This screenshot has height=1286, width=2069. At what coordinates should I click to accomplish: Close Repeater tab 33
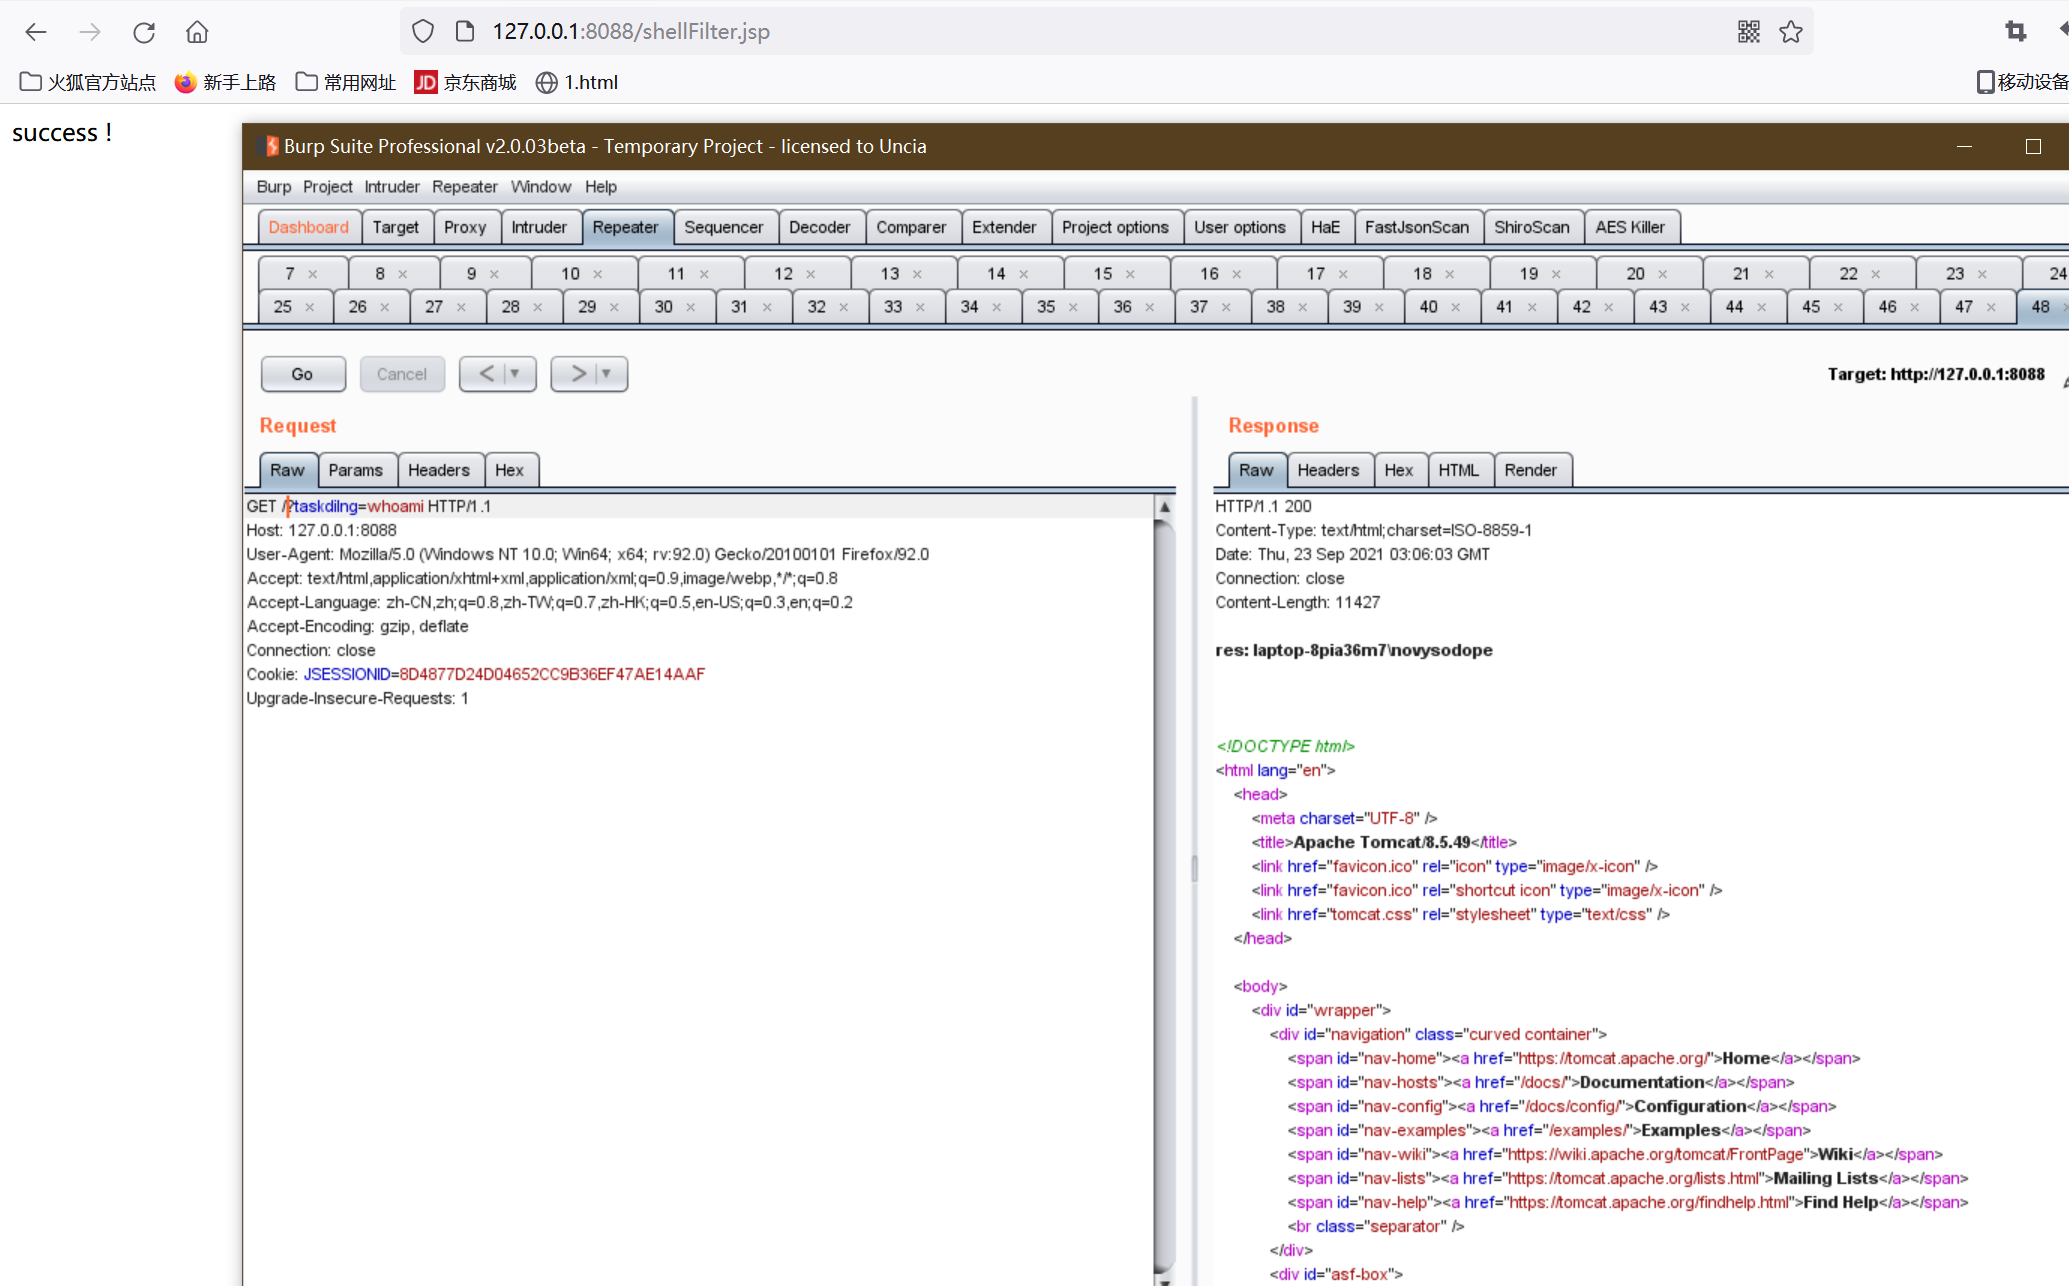[920, 307]
